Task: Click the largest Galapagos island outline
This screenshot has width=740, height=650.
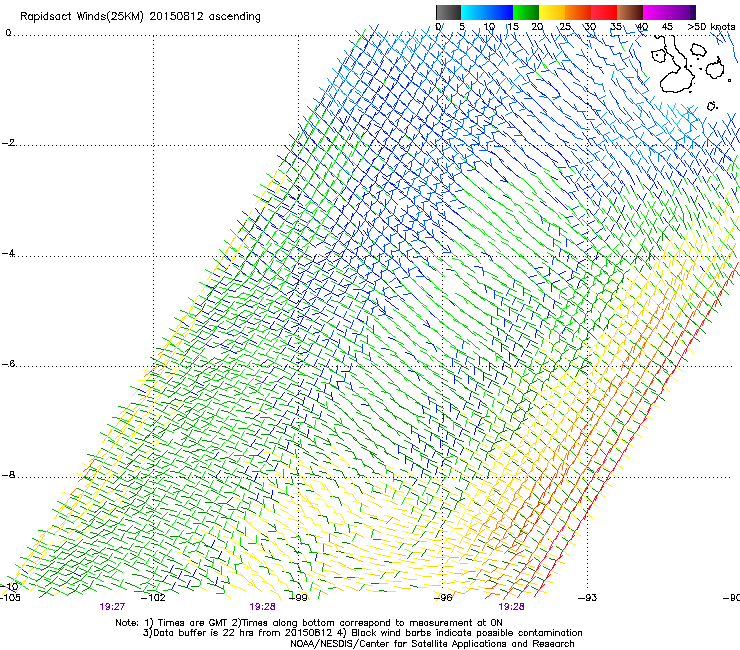Action: (676, 64)
